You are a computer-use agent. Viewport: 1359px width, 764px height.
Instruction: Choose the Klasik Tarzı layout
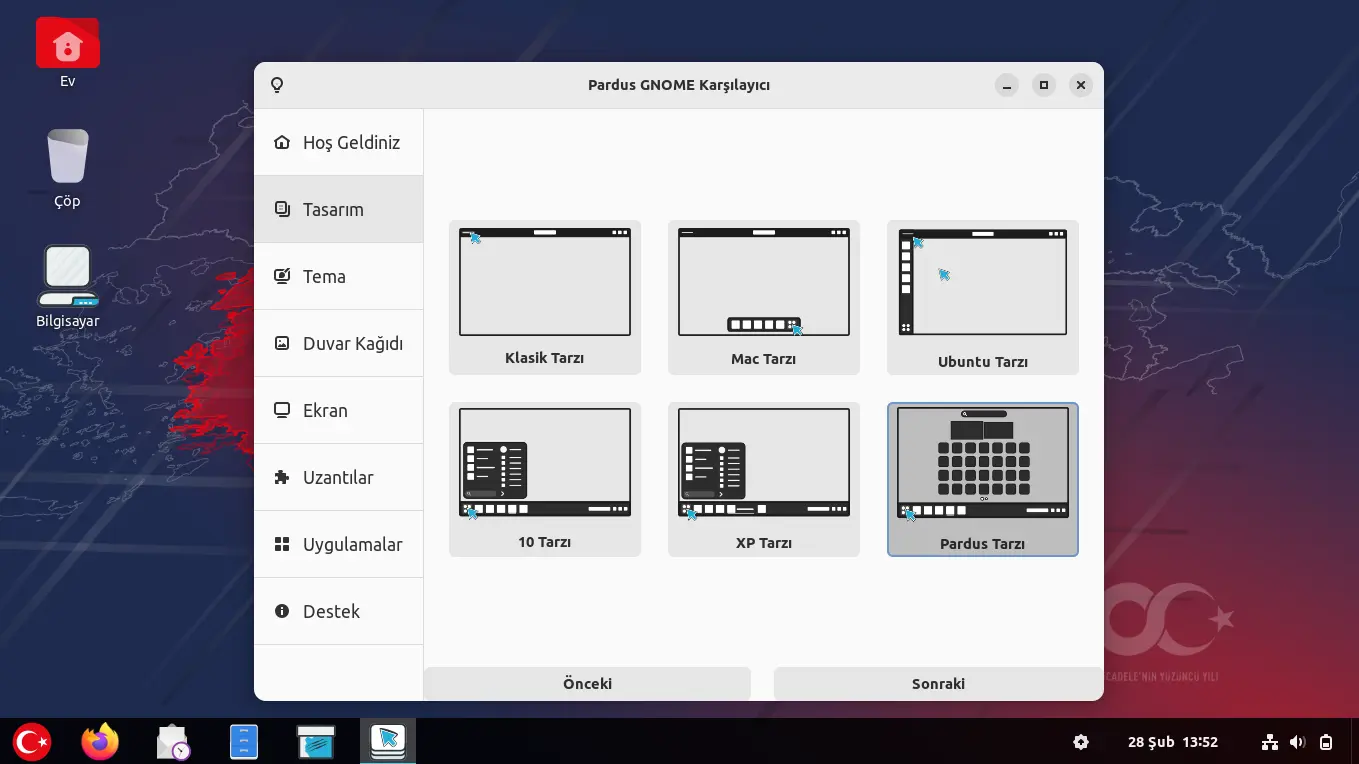(x=545, y=297)
